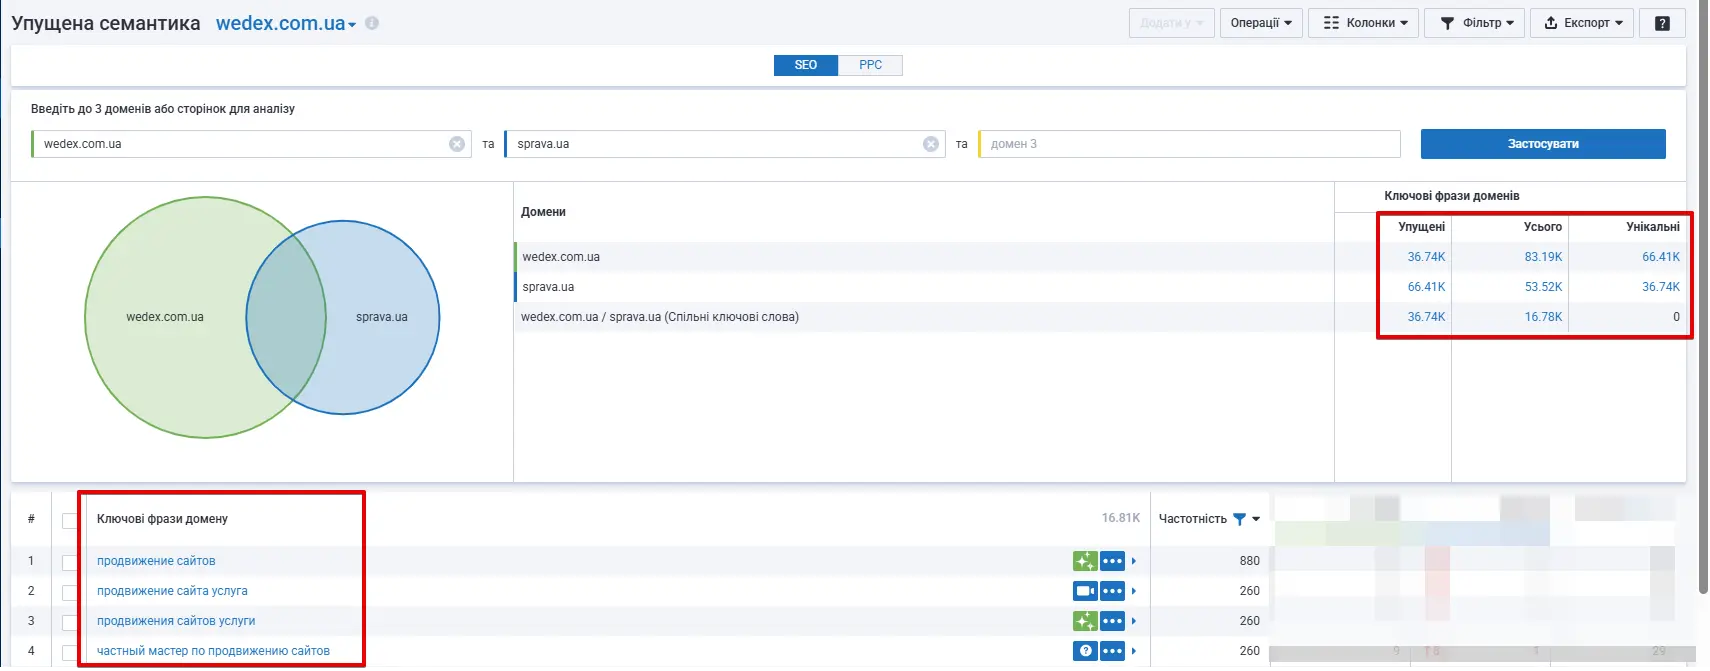Clear the sprava.ua domain input
This screenshot has width=1710, height=671.
tap(931, 144)
